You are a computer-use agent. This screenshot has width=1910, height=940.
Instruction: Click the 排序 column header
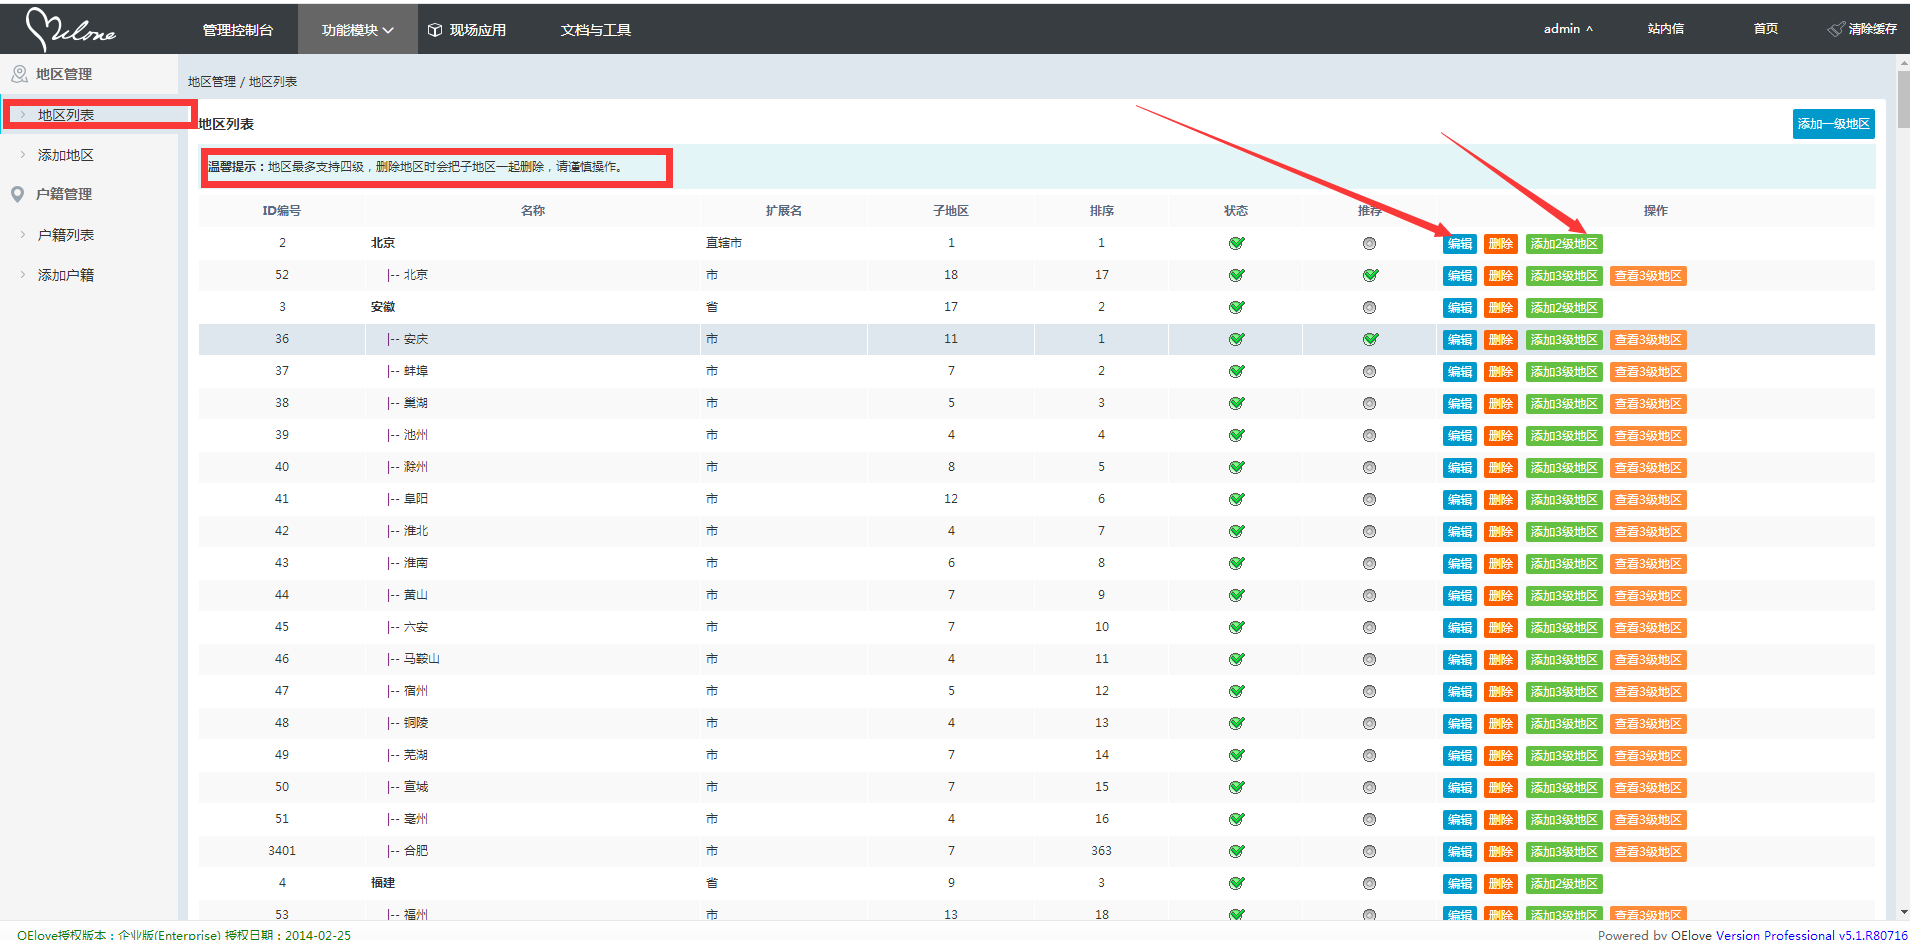coord(1102,211)
